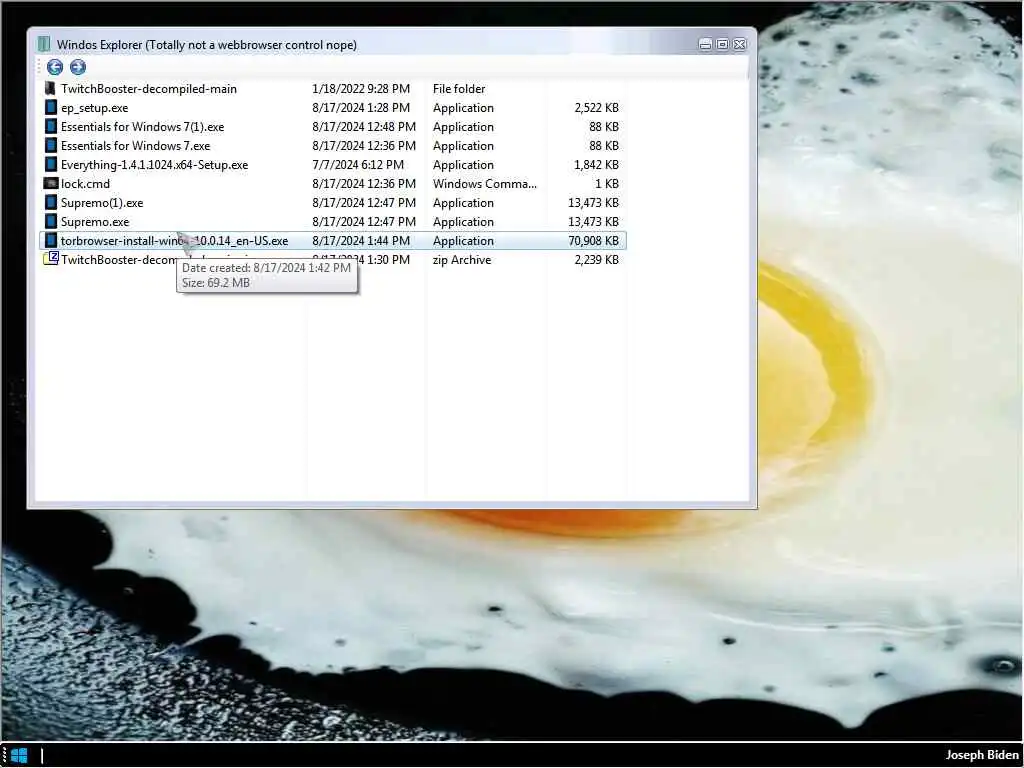Image resolution: width=1024 pixels, height=768 pixels.
Task: Click file name ep_setup.exe
Action: pos(95,108)
